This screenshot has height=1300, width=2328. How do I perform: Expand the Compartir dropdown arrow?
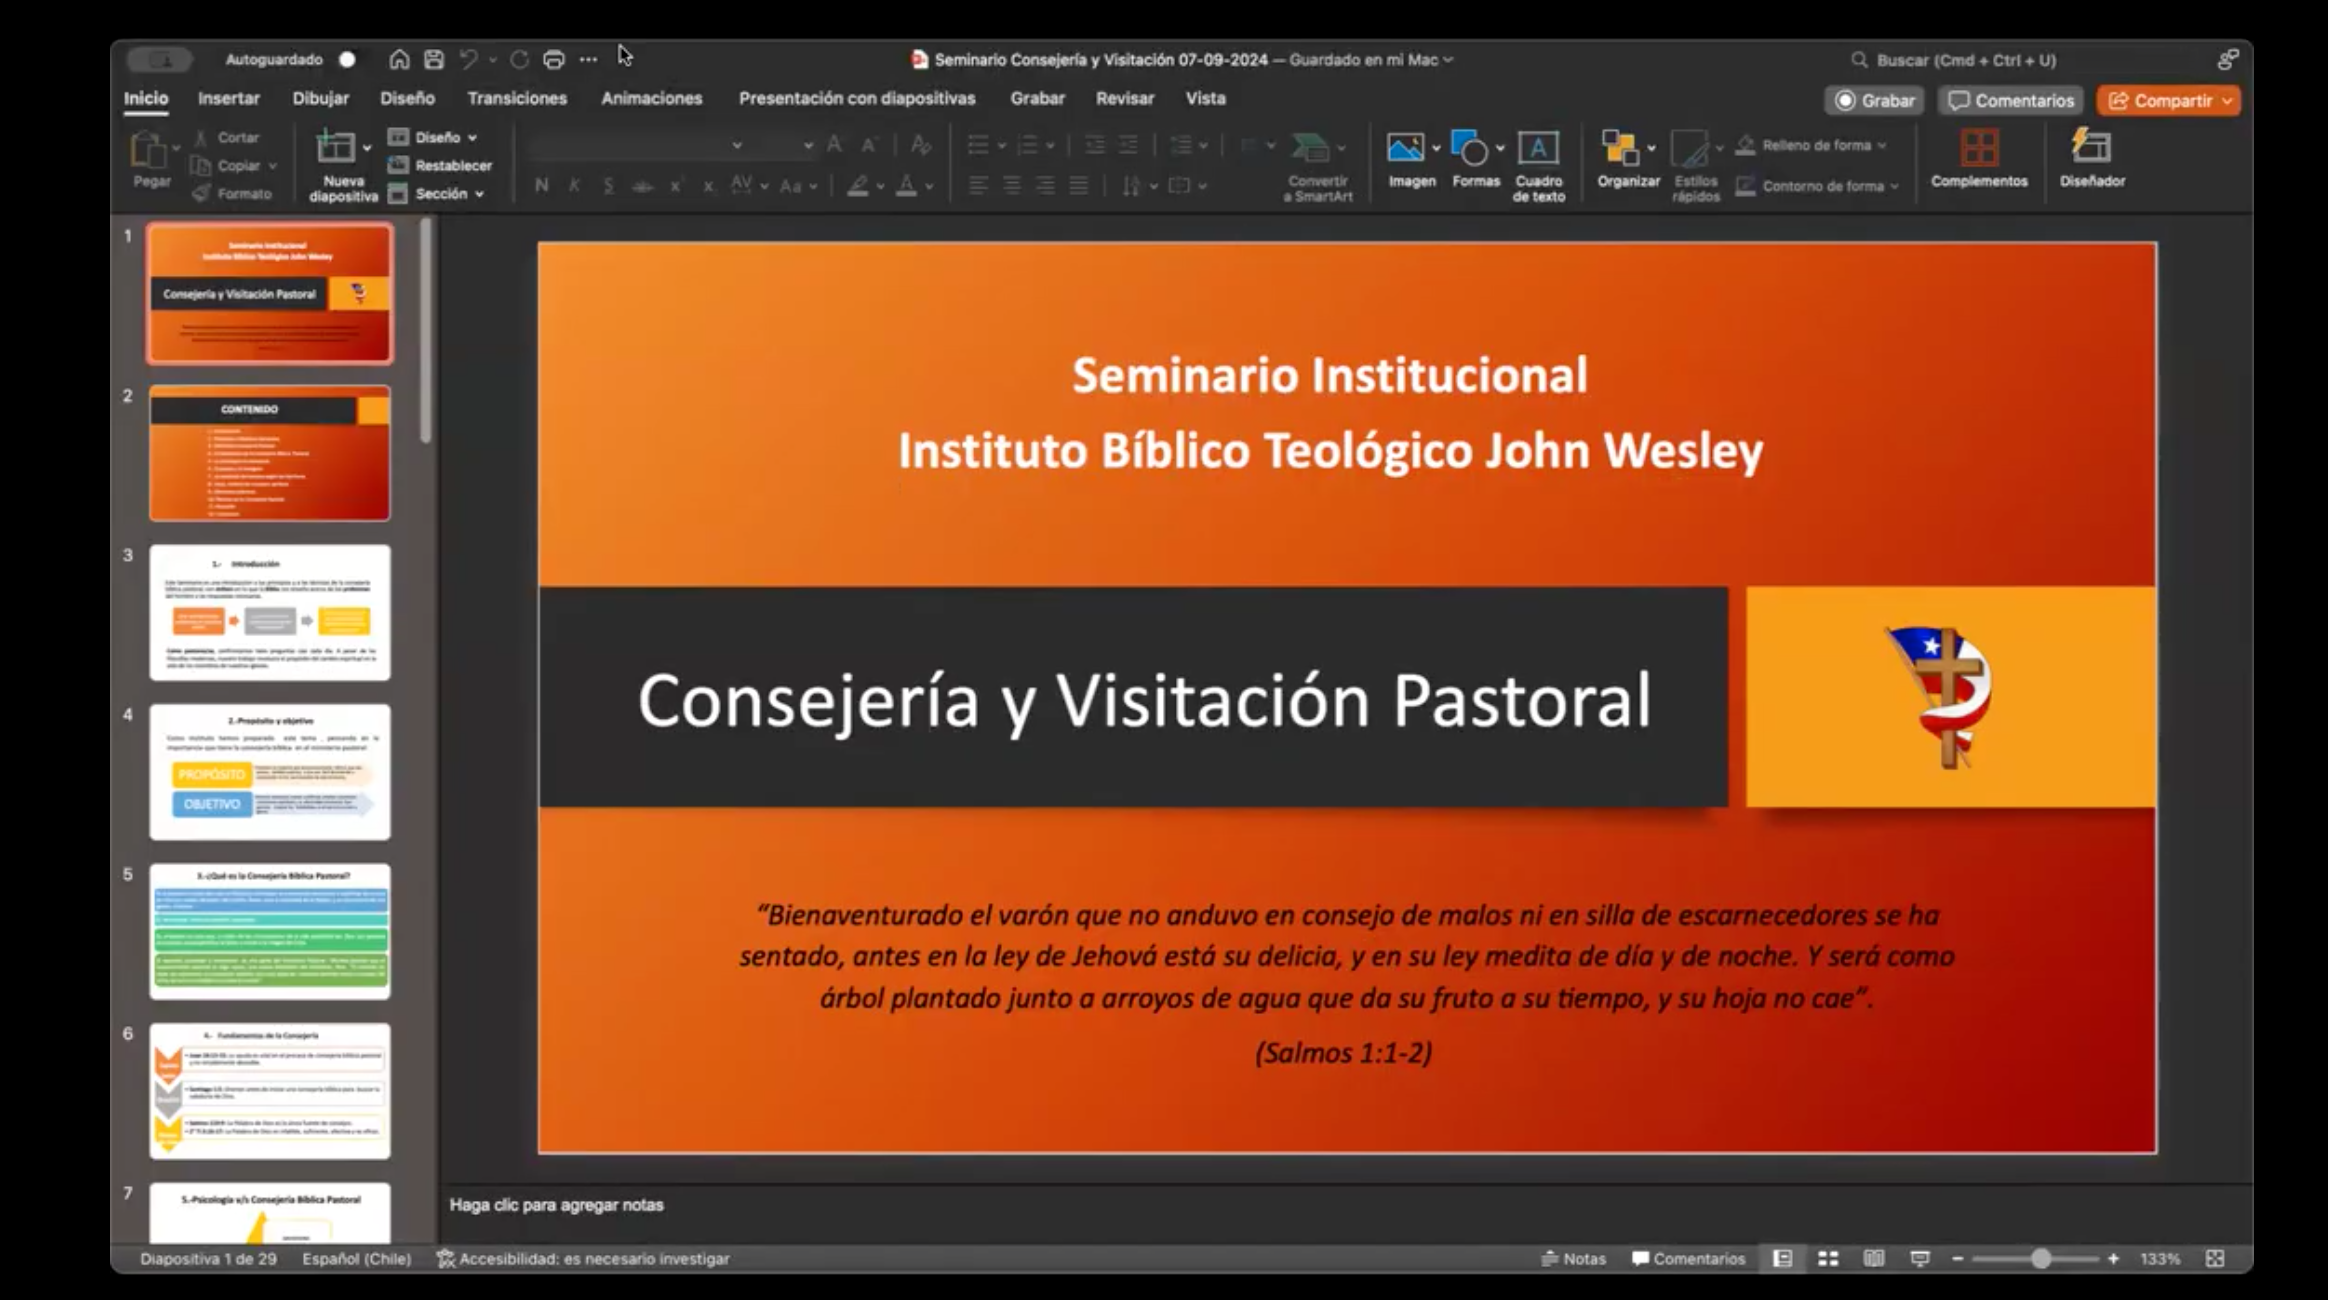[2227, 101]
